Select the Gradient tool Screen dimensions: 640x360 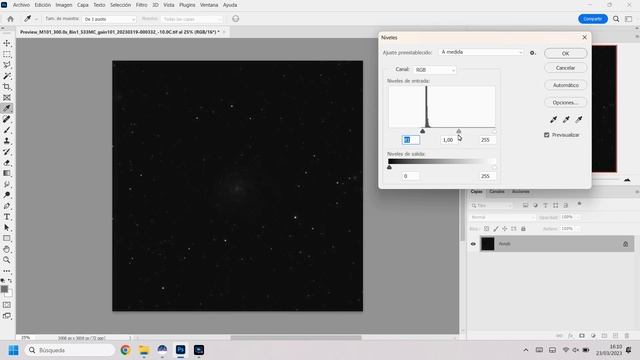7,173
